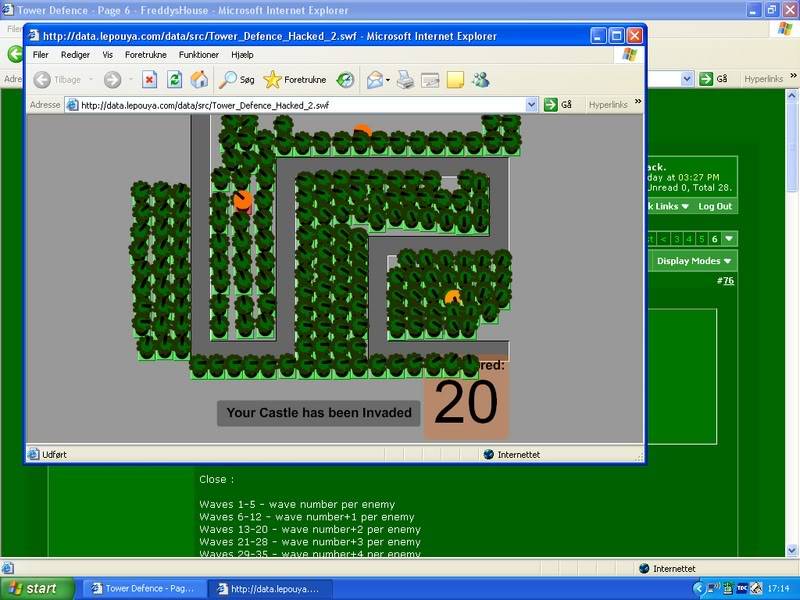This screenshot has height=600, width=800.
Task: Click page icon in the address bar
Action: 72,105
